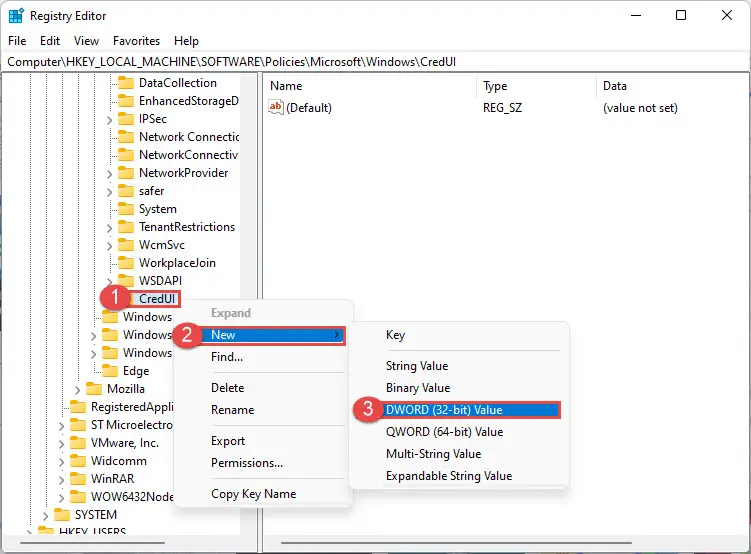This screenshot has height=554, width=751.
Task: Click the TenantRestrictions folder icon
Action: [126, 227]
